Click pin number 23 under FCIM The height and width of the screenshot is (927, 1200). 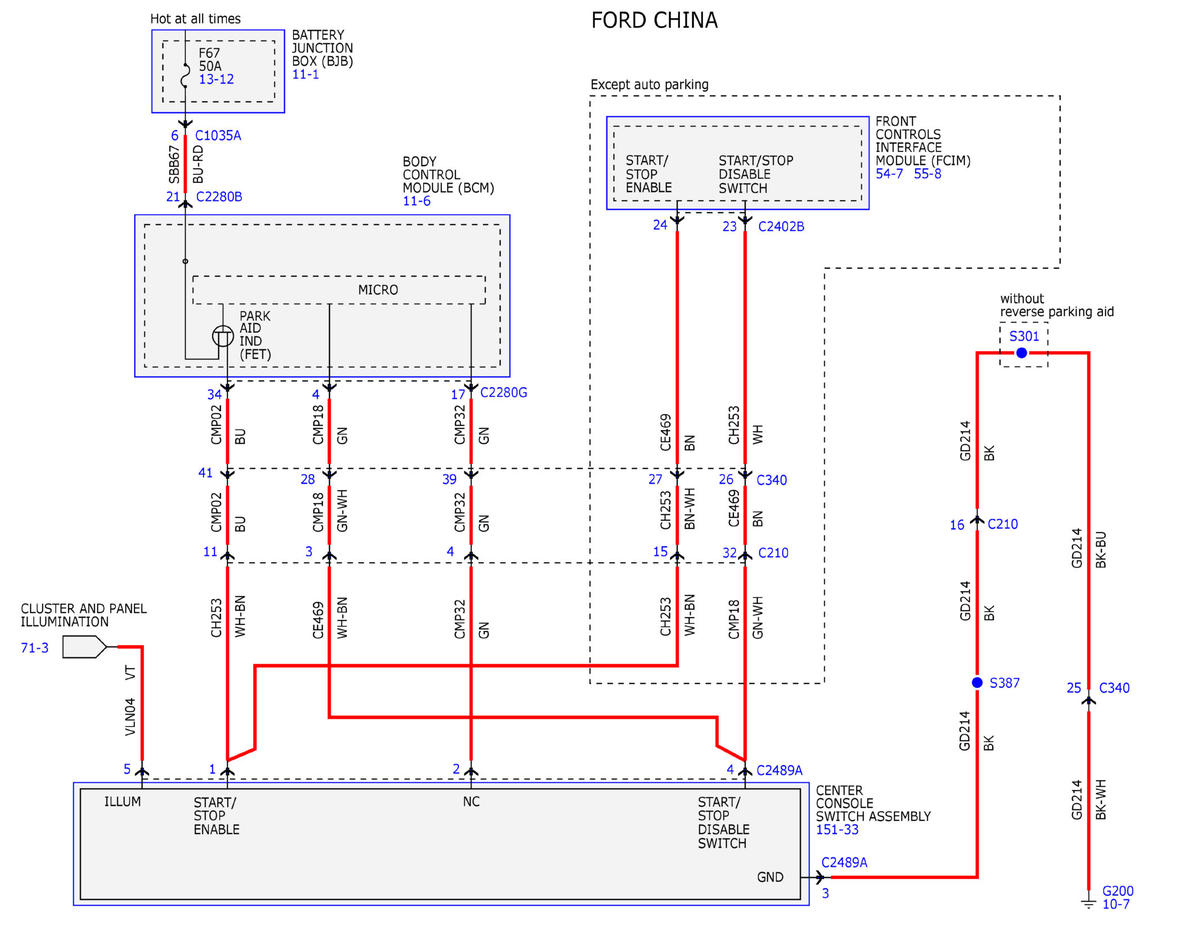(x=730, y=226)
